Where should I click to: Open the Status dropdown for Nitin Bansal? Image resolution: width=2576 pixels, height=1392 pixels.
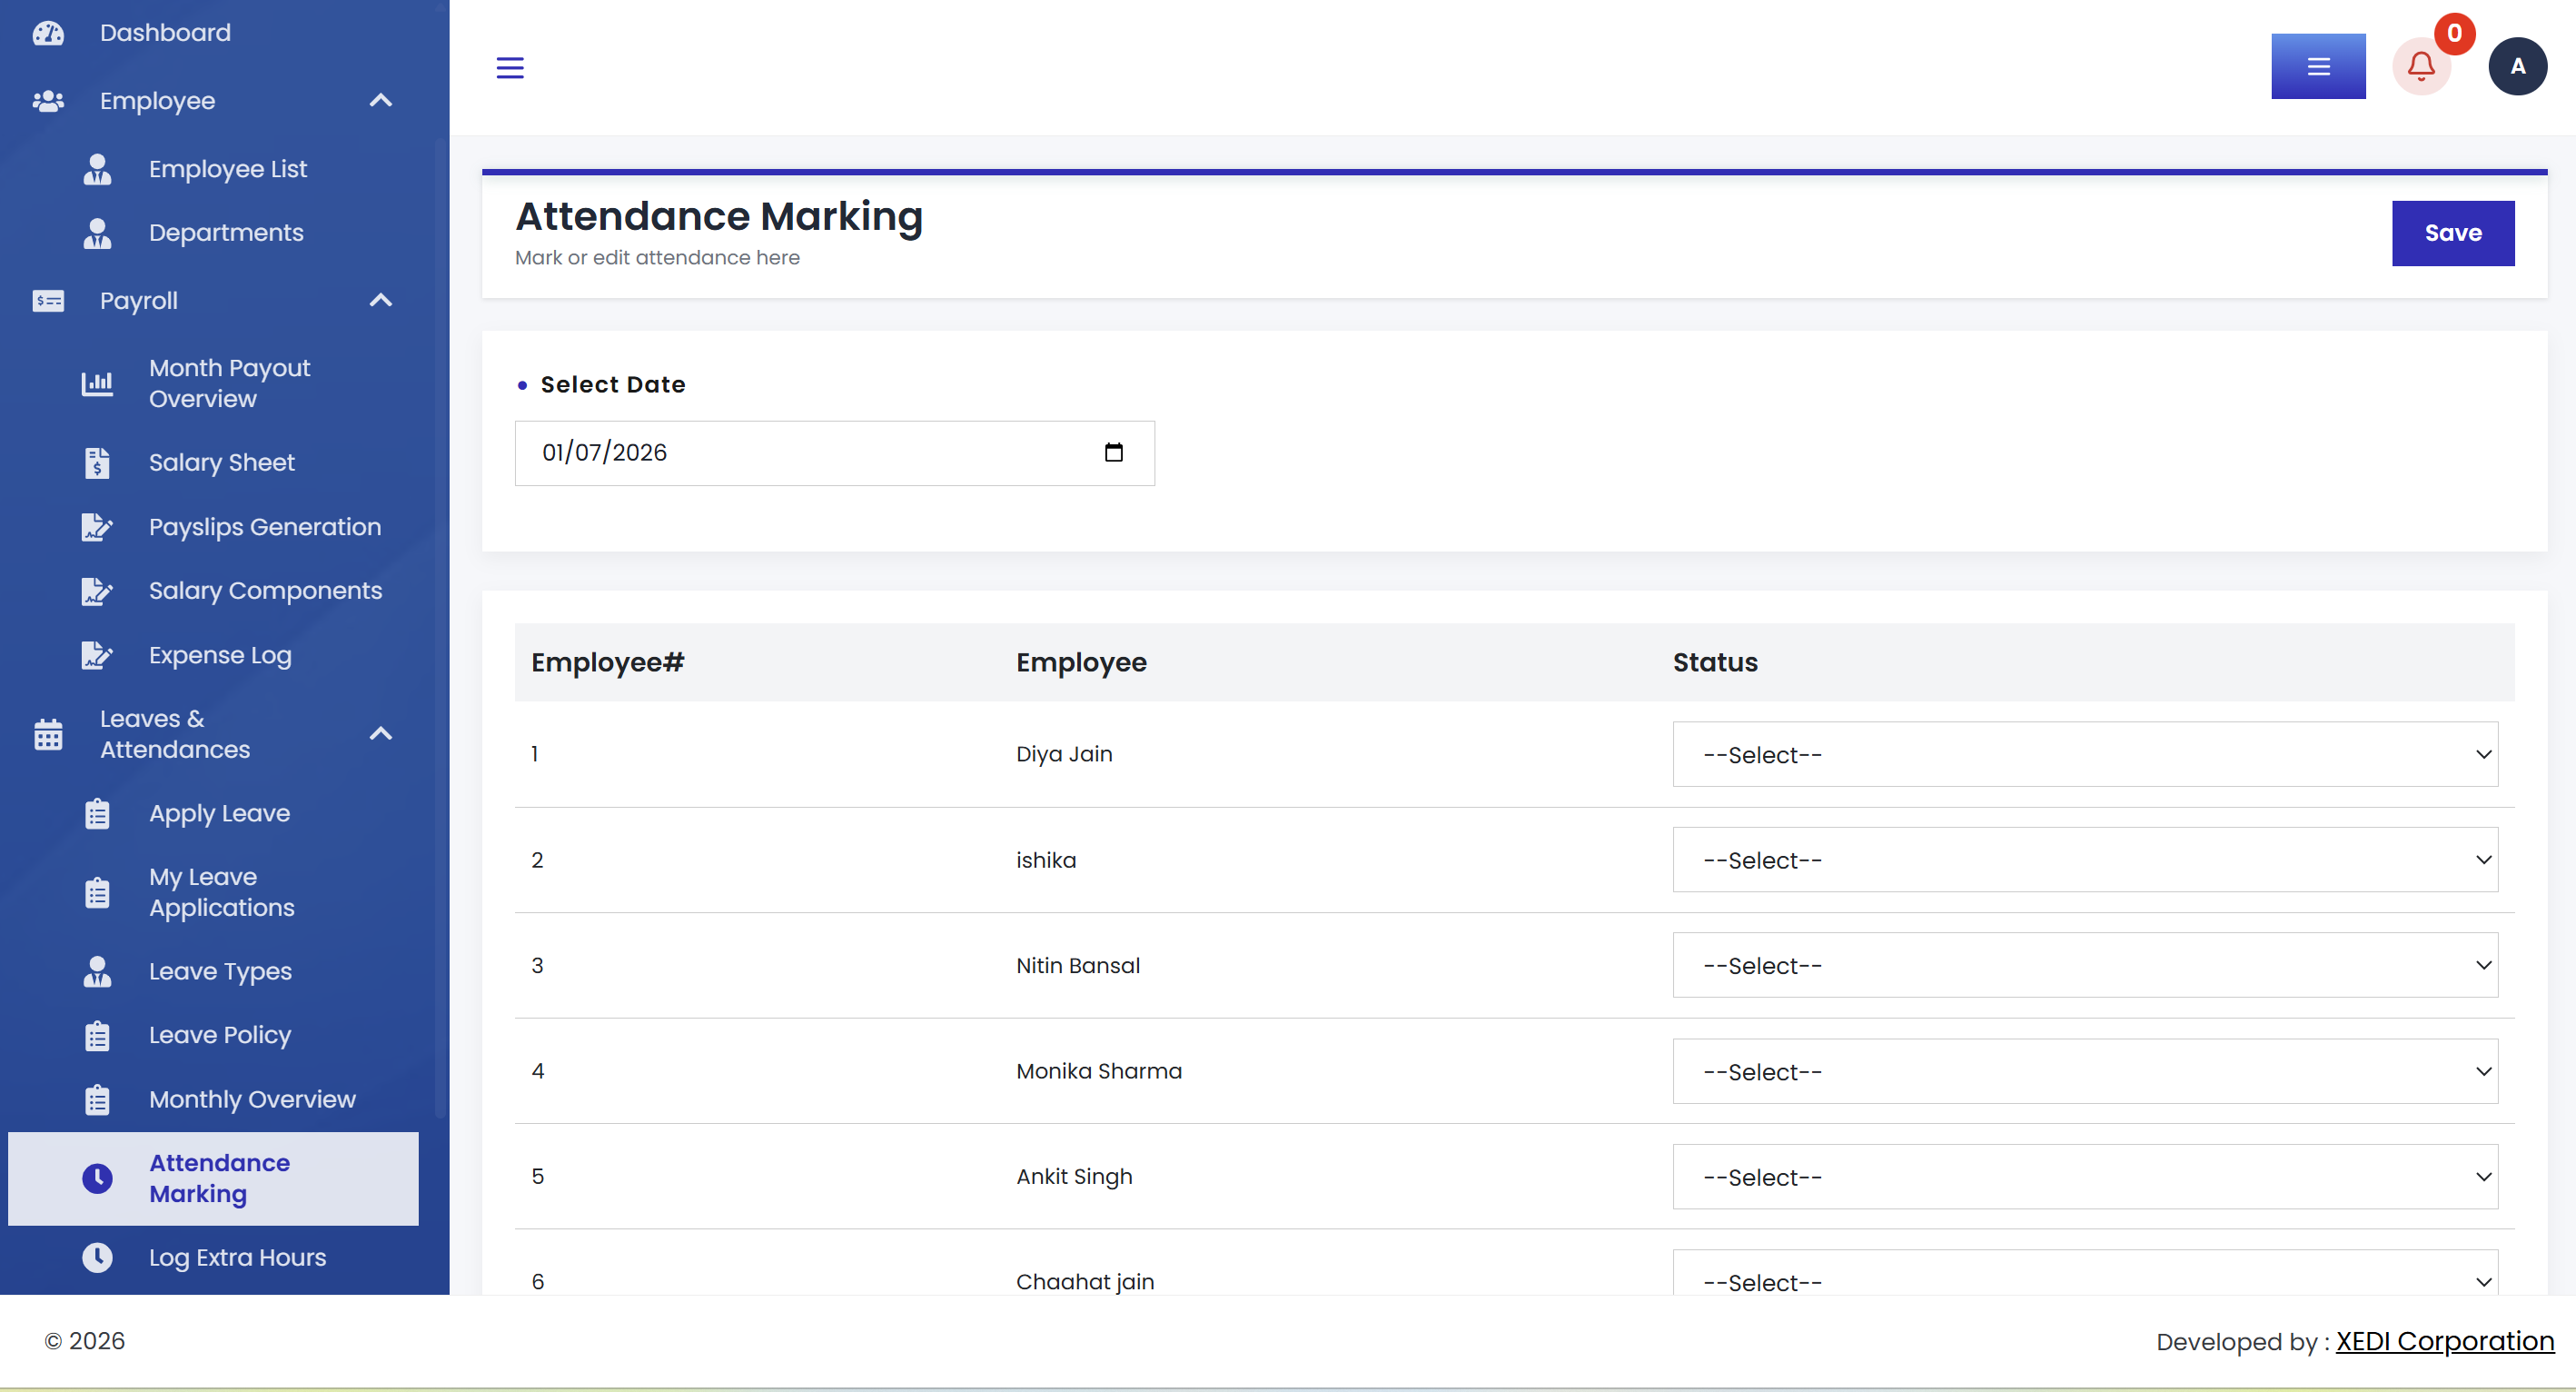pos(2085,966)
